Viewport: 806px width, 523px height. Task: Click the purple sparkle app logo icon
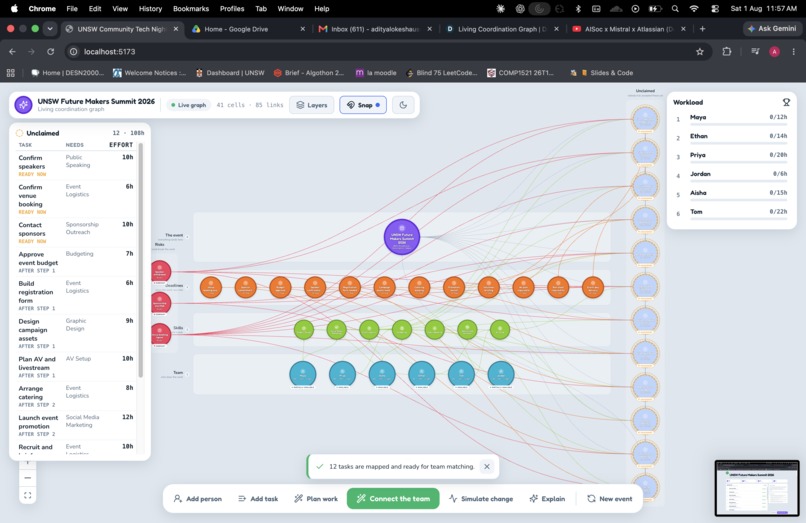coord(23,105)
